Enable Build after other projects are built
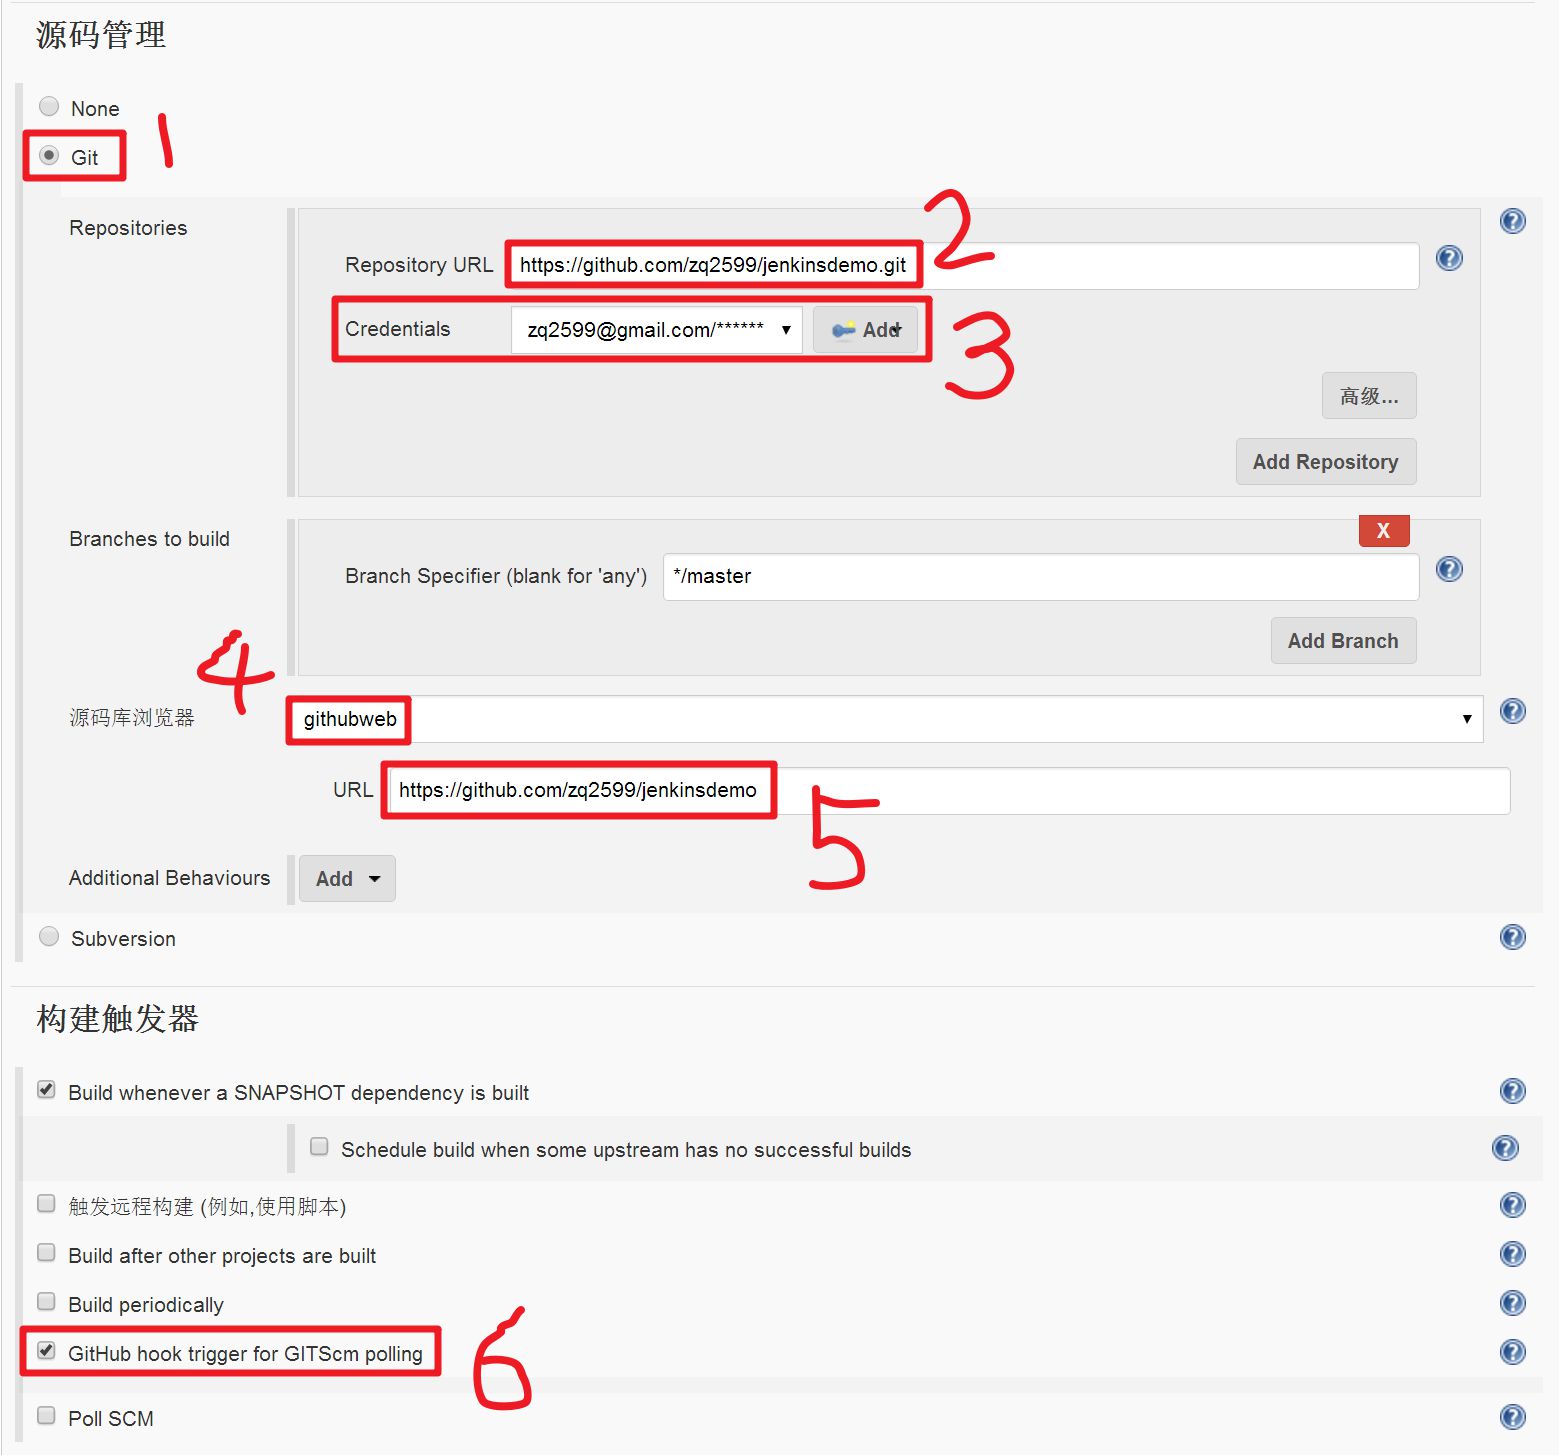The image size is (1559, 1455). pos(46,1252)
